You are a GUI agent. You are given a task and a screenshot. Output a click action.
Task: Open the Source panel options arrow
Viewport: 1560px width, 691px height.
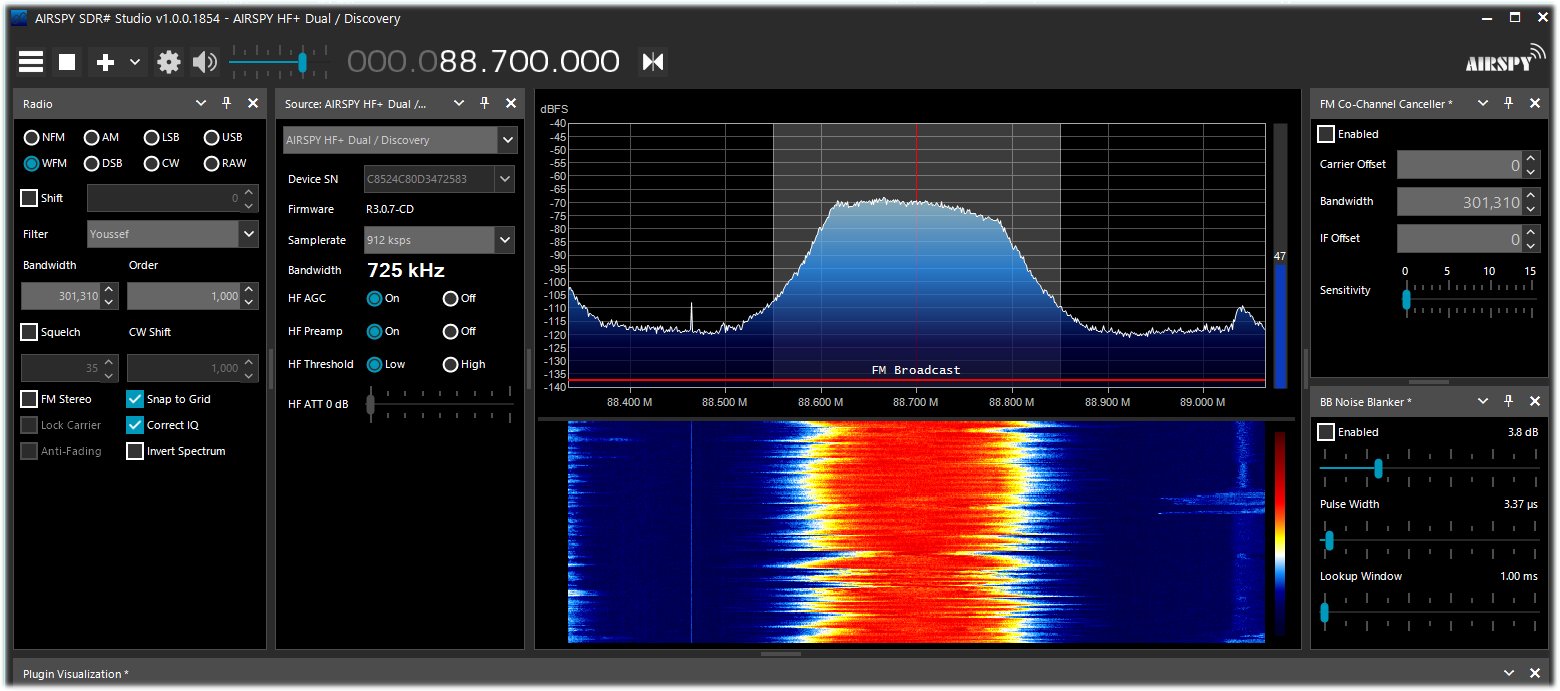tap(459, 103)
